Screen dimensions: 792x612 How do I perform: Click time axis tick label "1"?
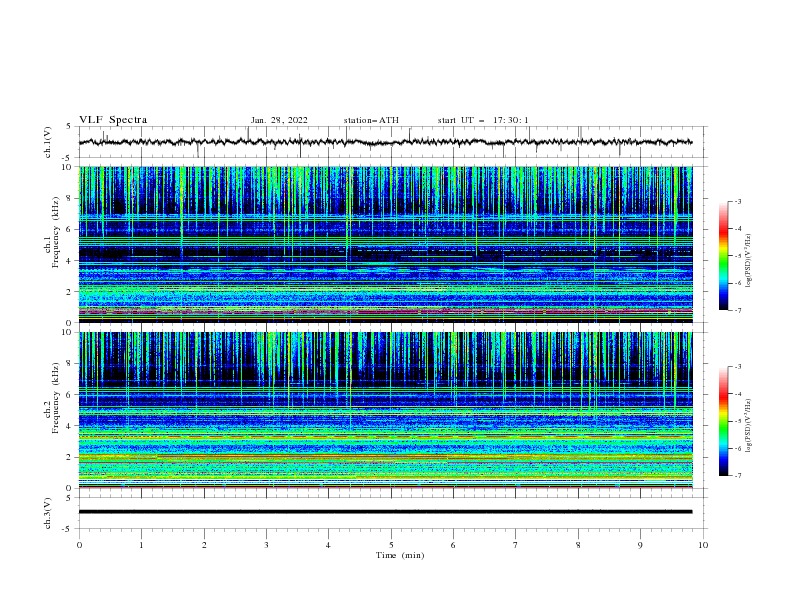pos(141,545)
